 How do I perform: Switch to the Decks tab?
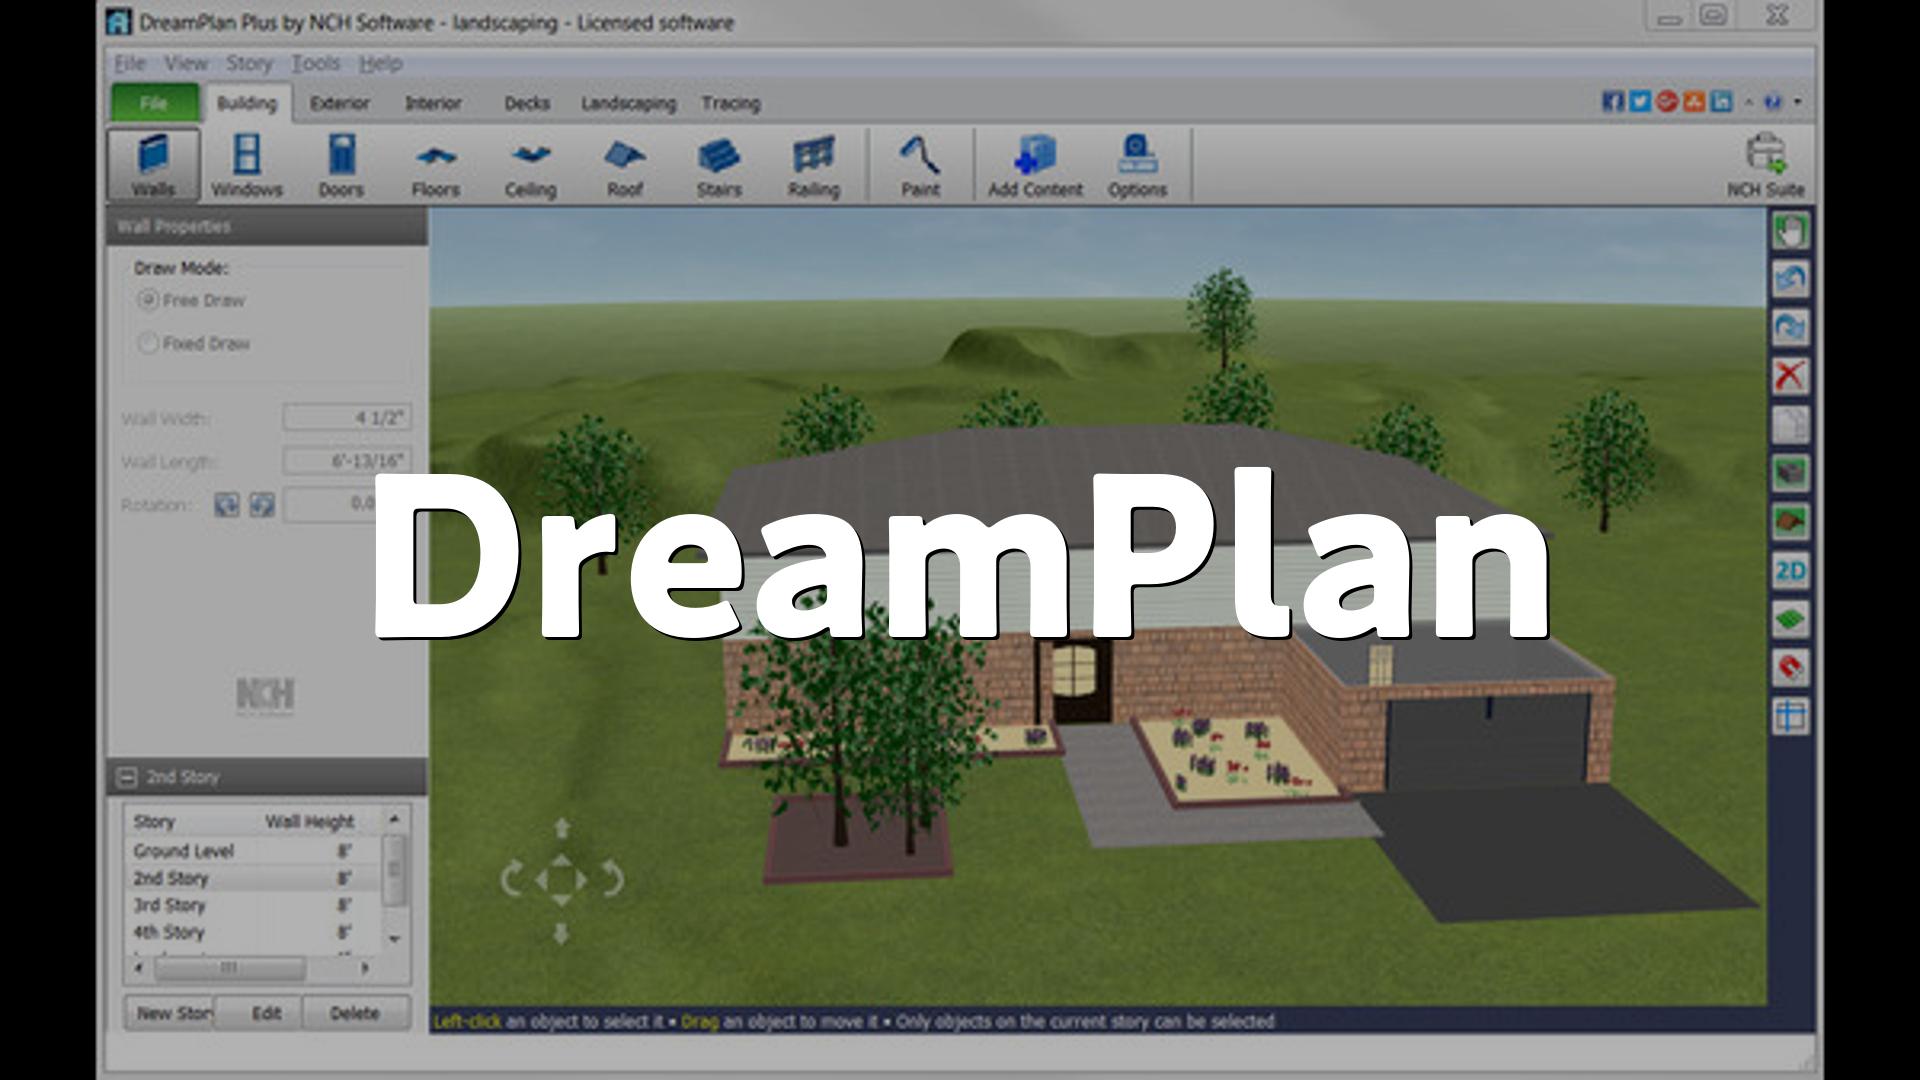click(x=527, y=103)
